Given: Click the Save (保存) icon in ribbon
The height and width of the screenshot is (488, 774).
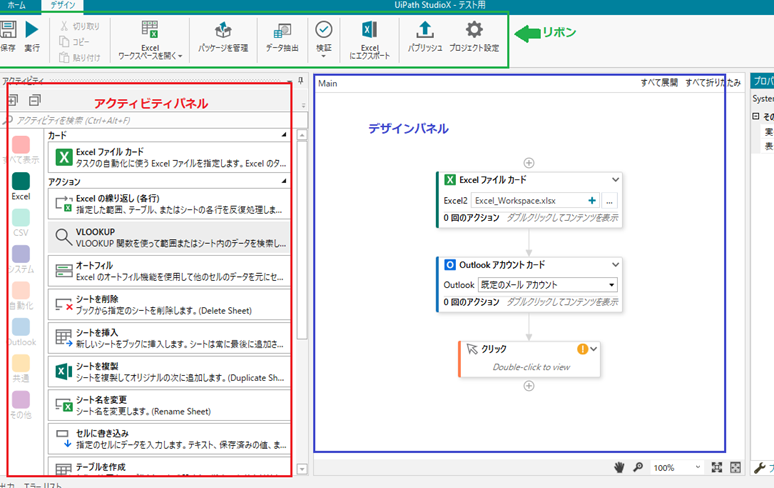Looking at the screenshot, I should (x=7, y=30).
